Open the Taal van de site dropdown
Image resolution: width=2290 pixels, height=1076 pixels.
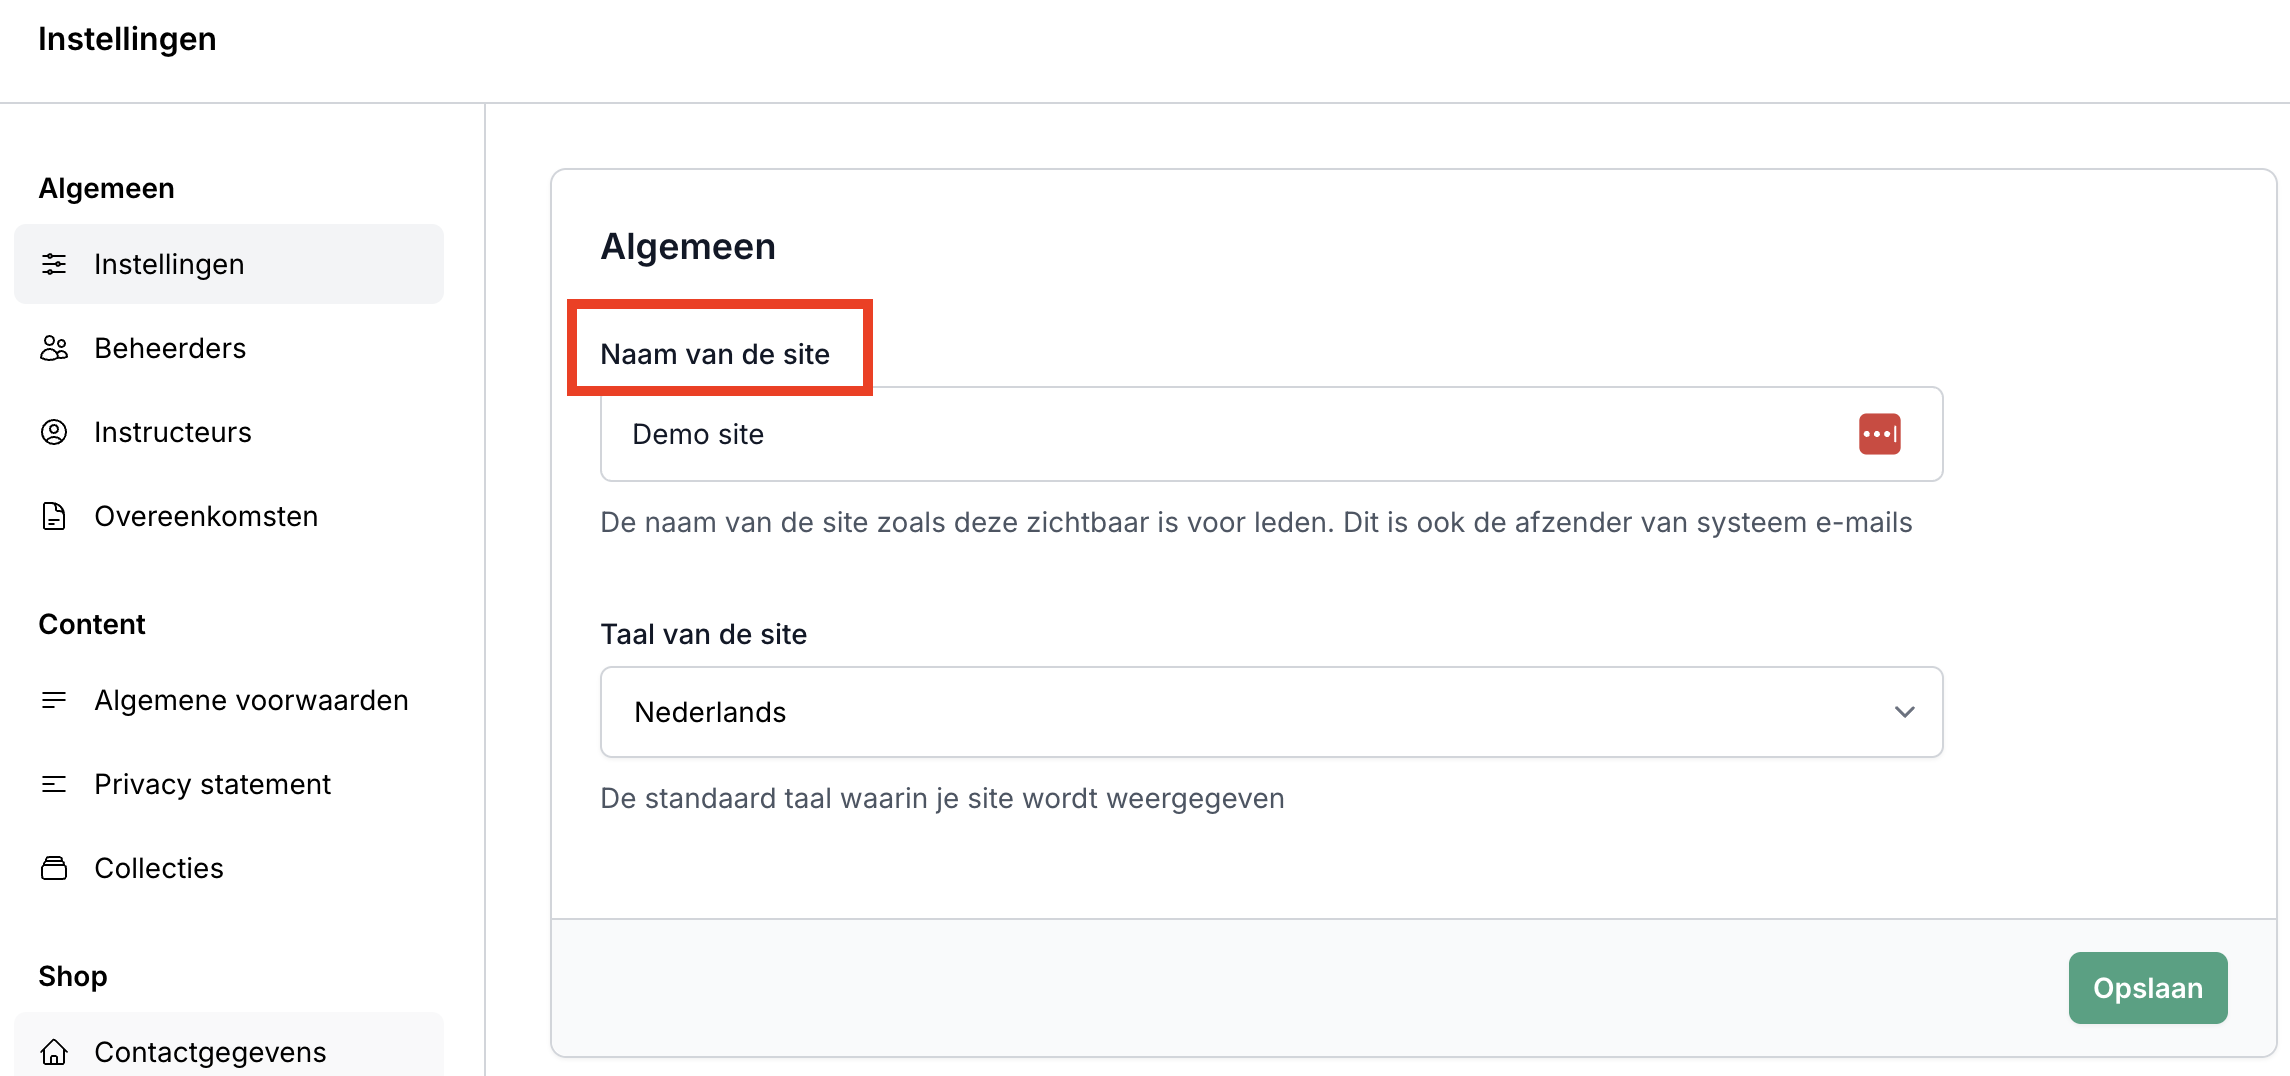pos(1270,712)
